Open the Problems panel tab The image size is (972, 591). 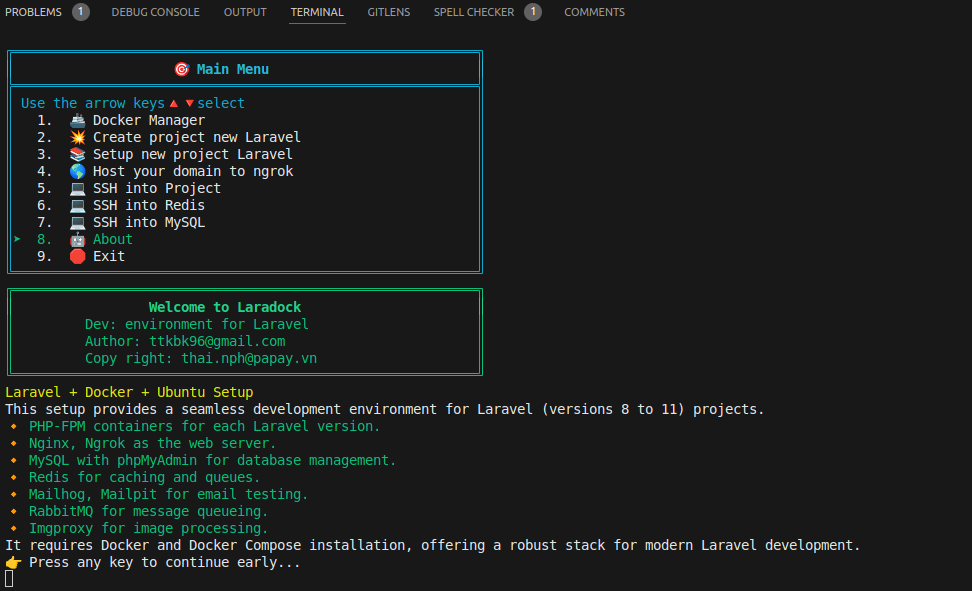[33, 12]
